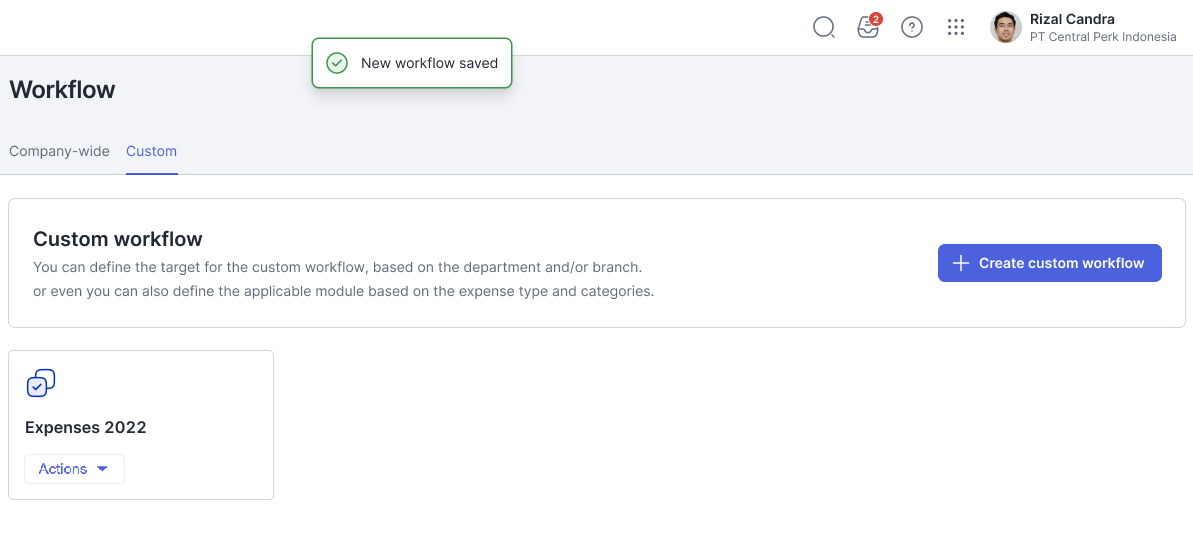Expand the Actions dropdown on Expenses 2022

74,469
